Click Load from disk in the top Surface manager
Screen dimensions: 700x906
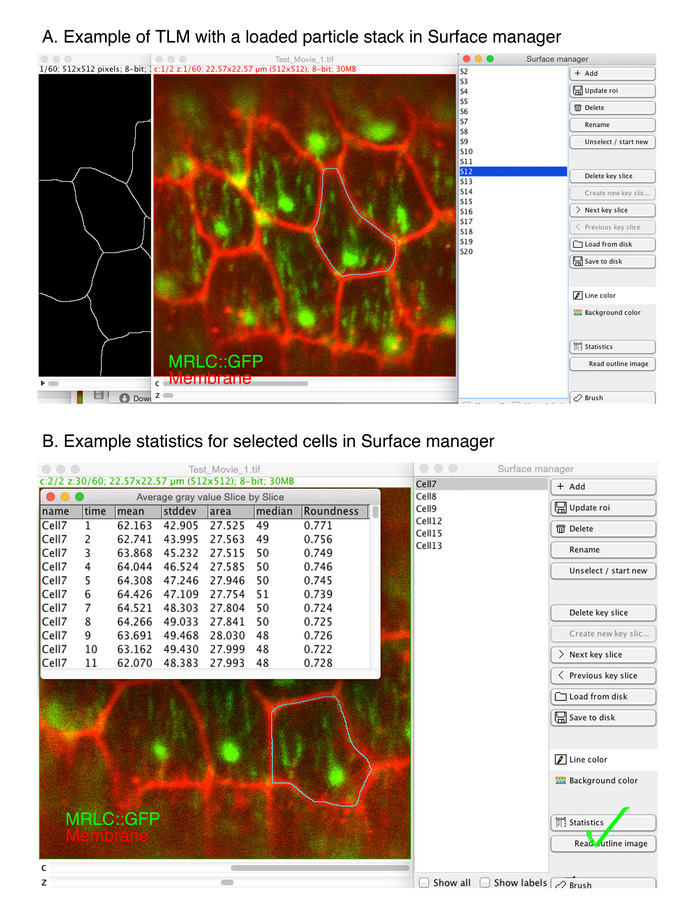pos(612,244)
